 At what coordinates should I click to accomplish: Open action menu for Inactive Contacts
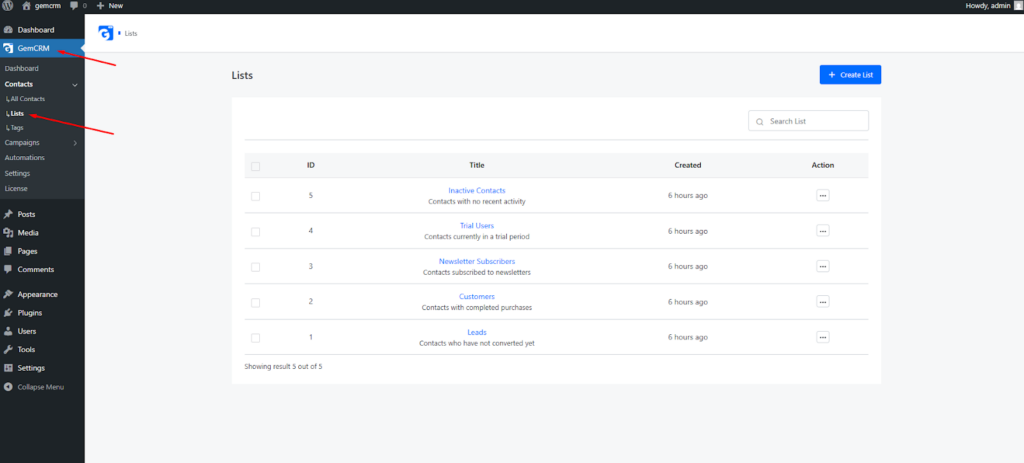(x=823, y=195)
